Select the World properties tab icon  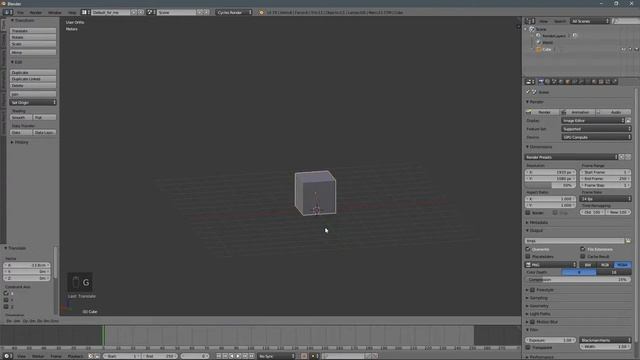click(561, 82)
